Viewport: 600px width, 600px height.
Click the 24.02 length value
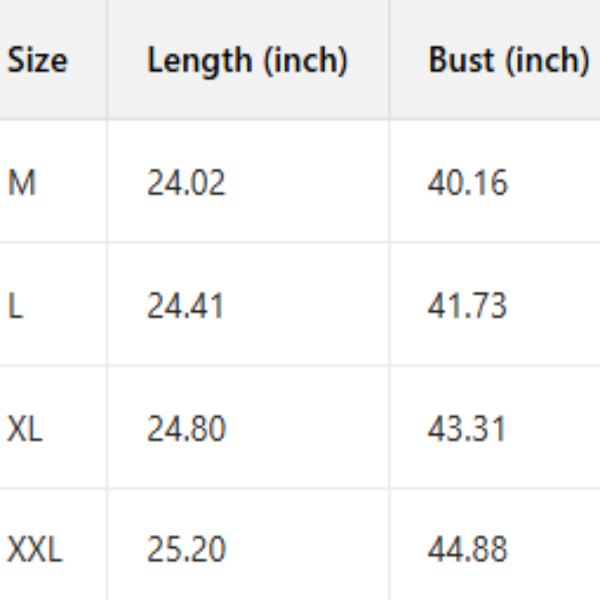[x=186, y=183]
